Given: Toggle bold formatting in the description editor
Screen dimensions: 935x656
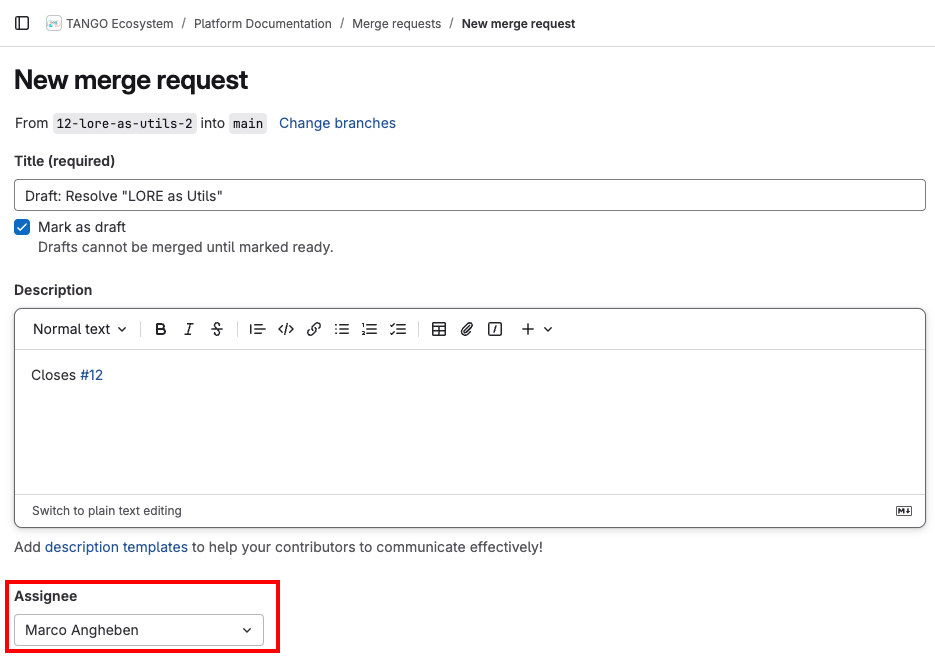Looking at the screenshot, I should point(161,328).
